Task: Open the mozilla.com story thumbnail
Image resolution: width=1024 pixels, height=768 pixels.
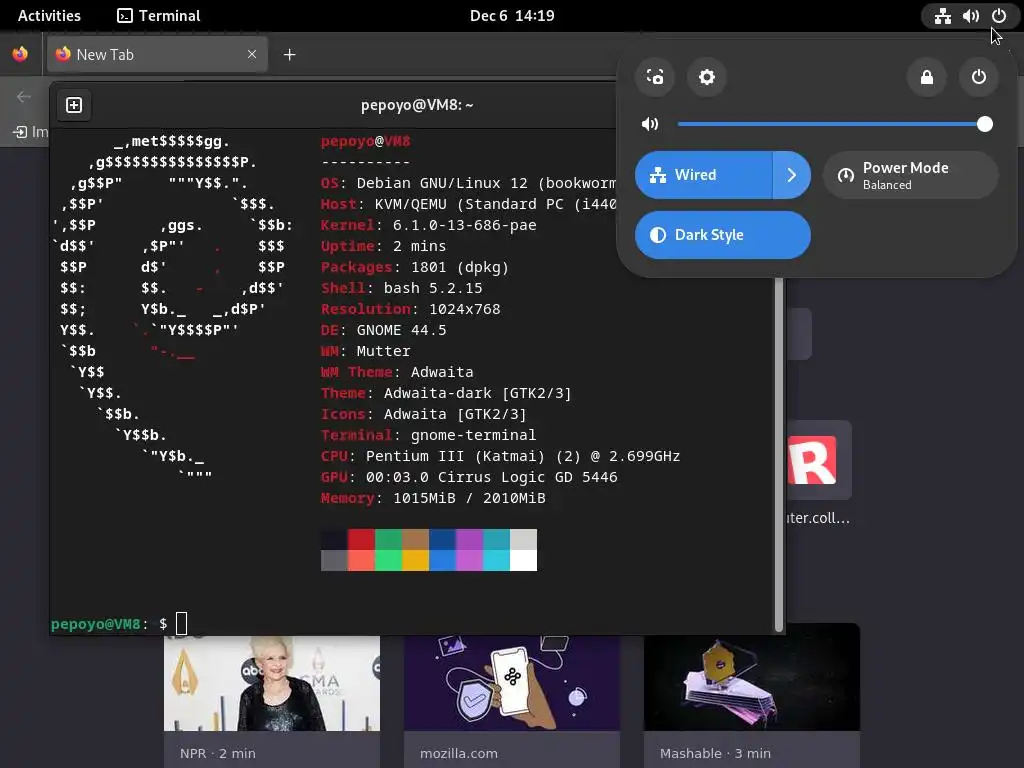Action: pos(512,683)
